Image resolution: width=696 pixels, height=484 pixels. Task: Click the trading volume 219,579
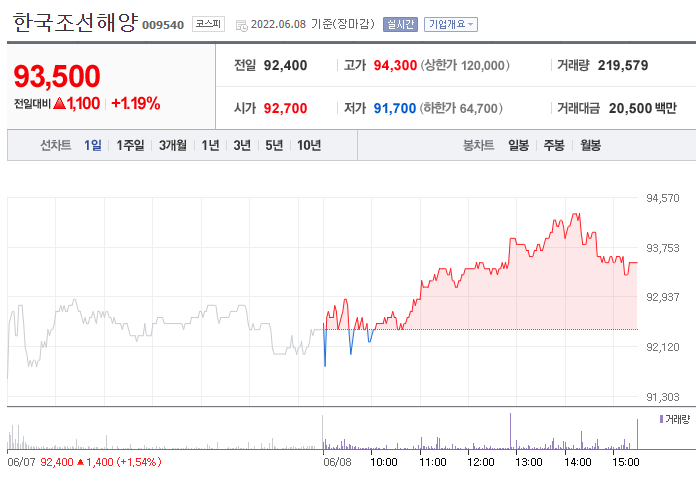623,66
